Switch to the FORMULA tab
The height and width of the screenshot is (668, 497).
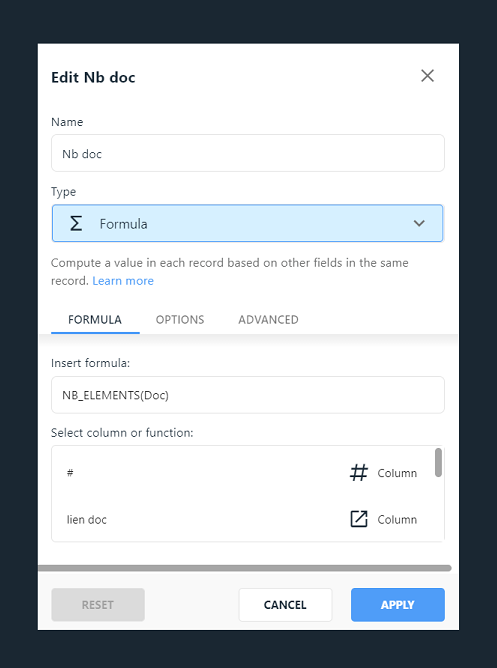pos(95,320)
